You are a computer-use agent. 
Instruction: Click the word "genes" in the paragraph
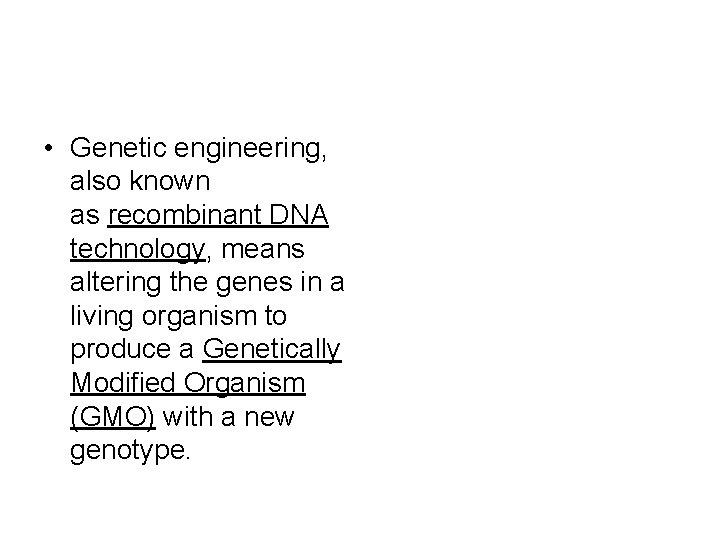254,284
